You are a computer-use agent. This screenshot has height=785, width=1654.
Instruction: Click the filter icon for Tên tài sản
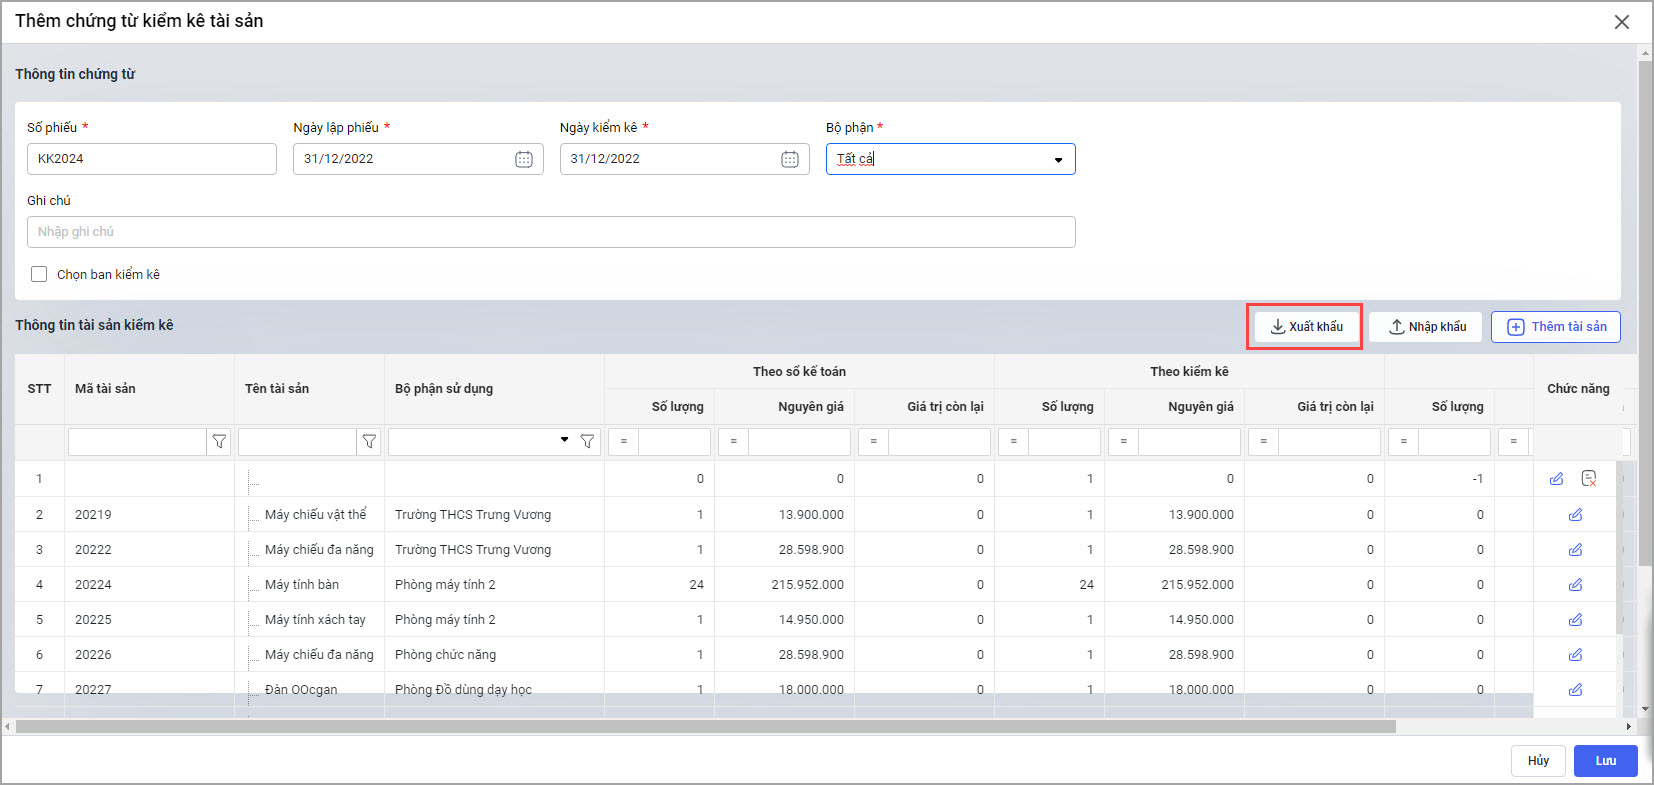point(369,442)
